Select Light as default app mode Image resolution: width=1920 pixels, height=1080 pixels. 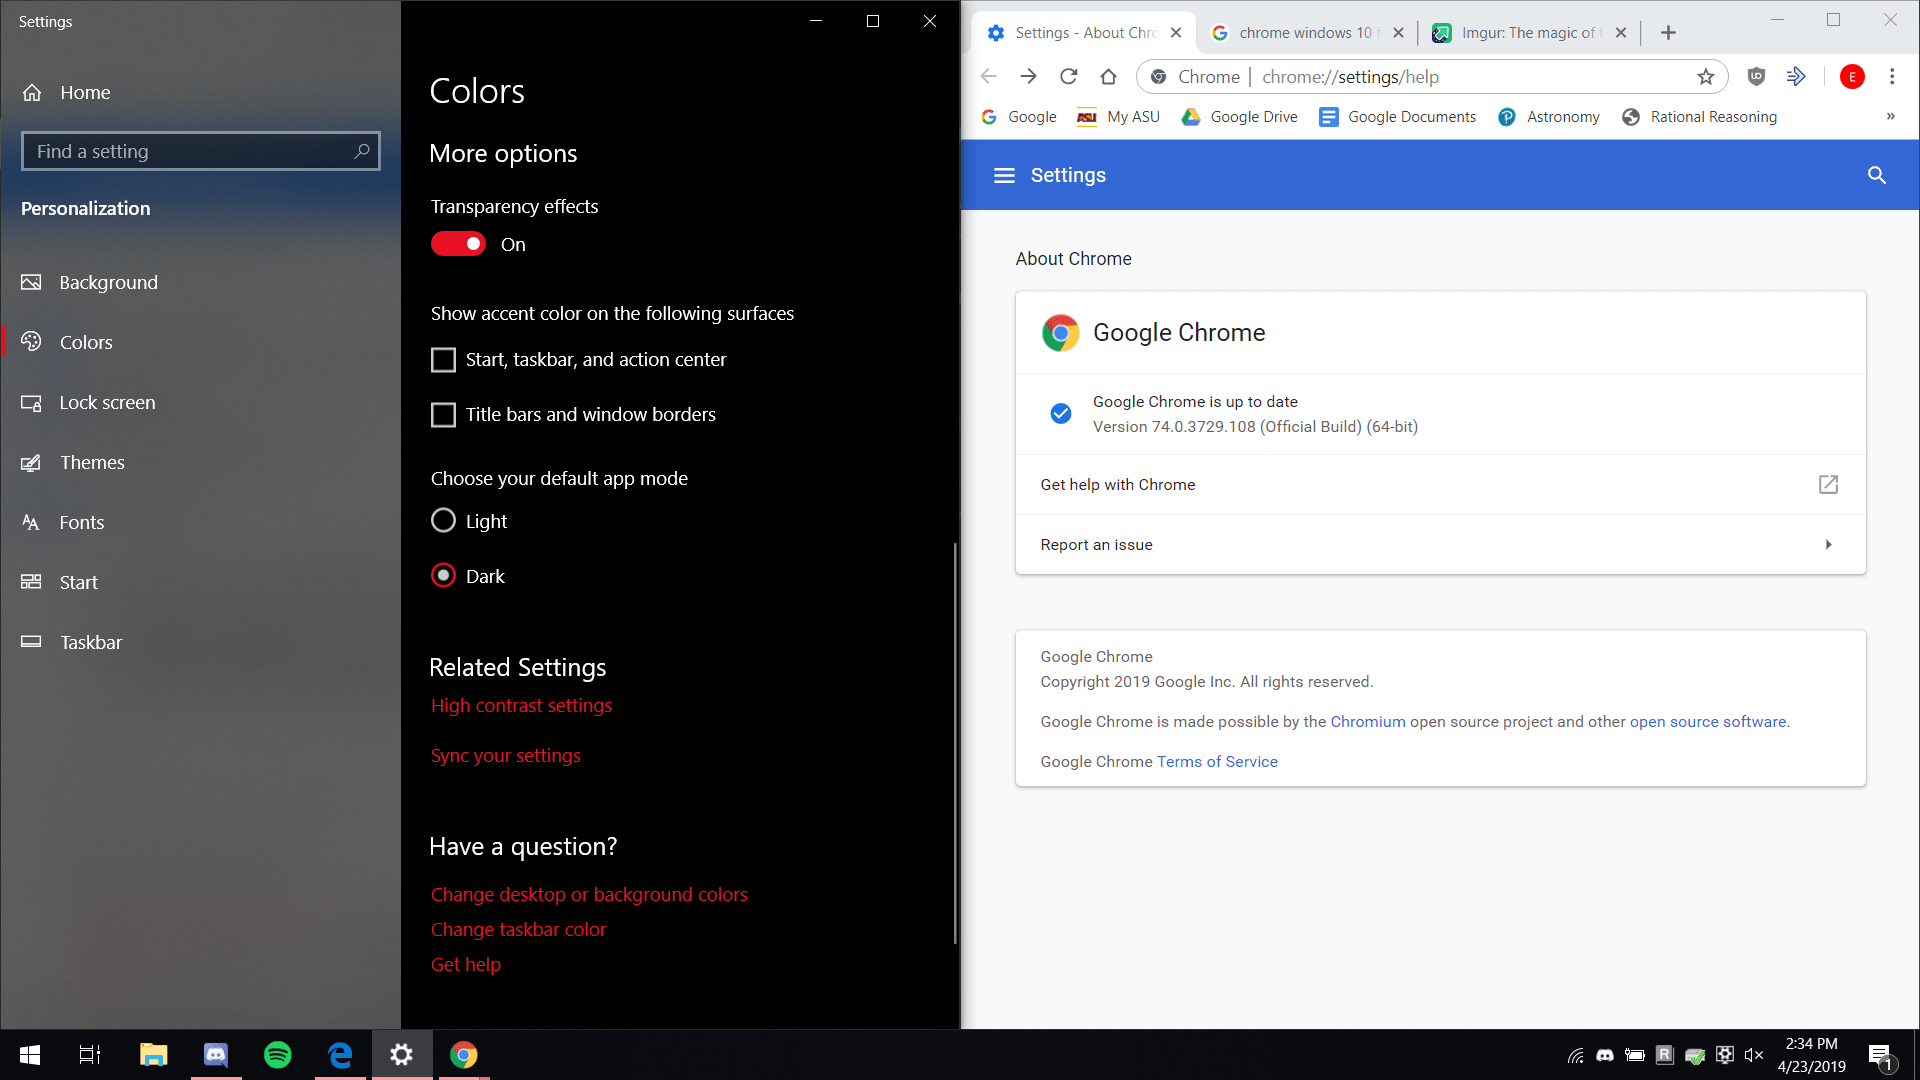click(443, 520)
